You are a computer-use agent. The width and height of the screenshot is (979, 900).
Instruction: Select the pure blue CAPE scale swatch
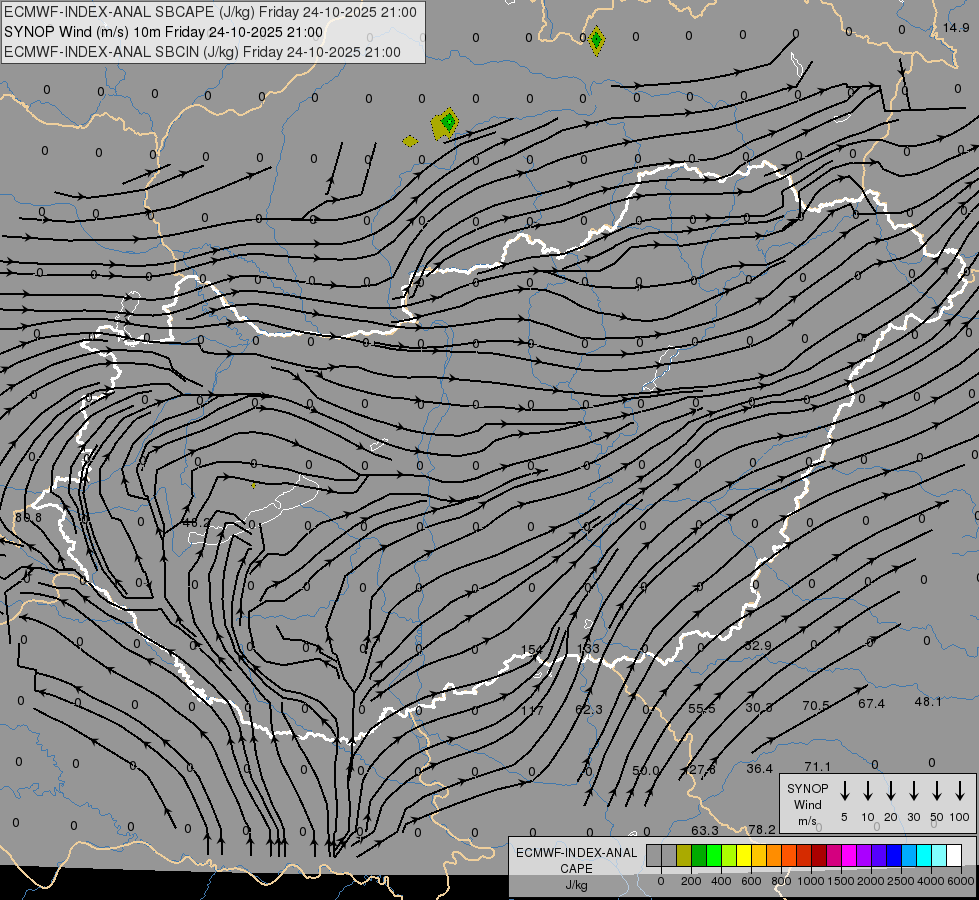894,855
